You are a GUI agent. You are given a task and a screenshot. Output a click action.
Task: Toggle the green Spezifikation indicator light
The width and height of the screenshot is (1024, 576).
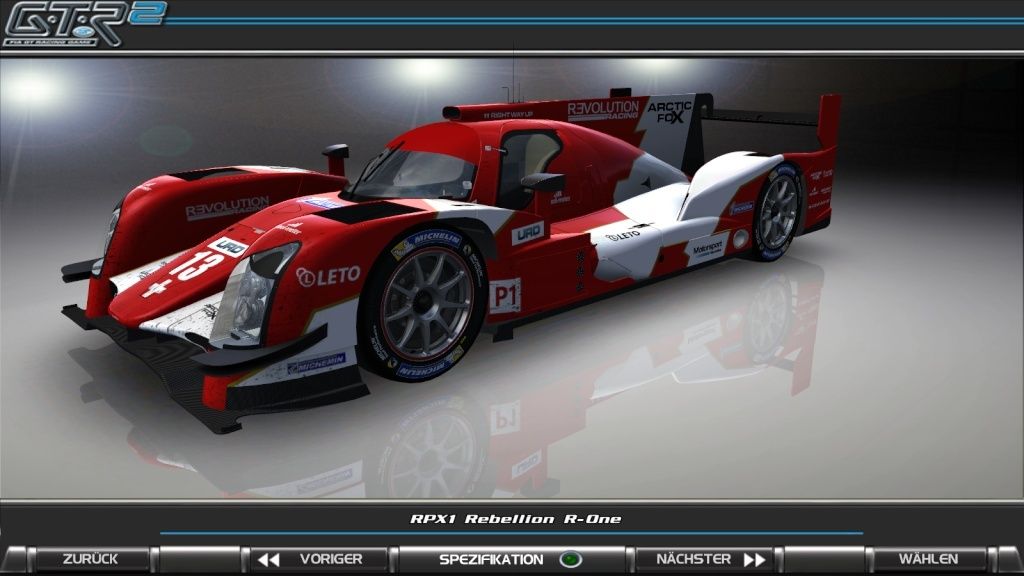pyautogui.click(x=571, y=560)
